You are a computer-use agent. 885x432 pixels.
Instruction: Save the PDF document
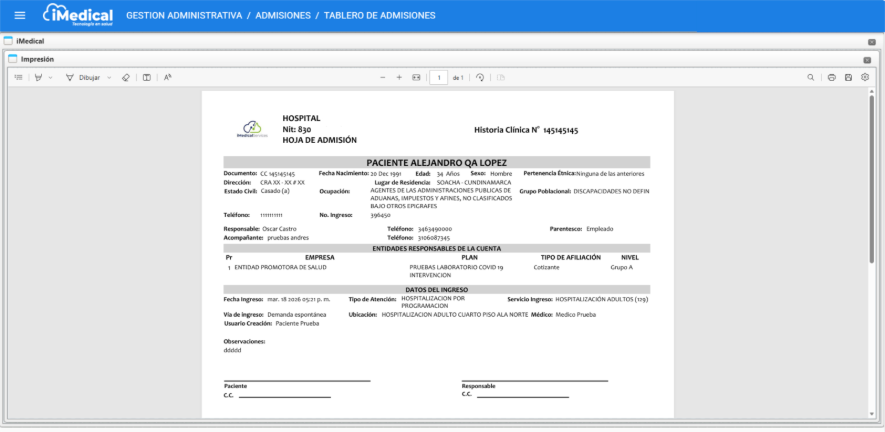tap(848, 77)
